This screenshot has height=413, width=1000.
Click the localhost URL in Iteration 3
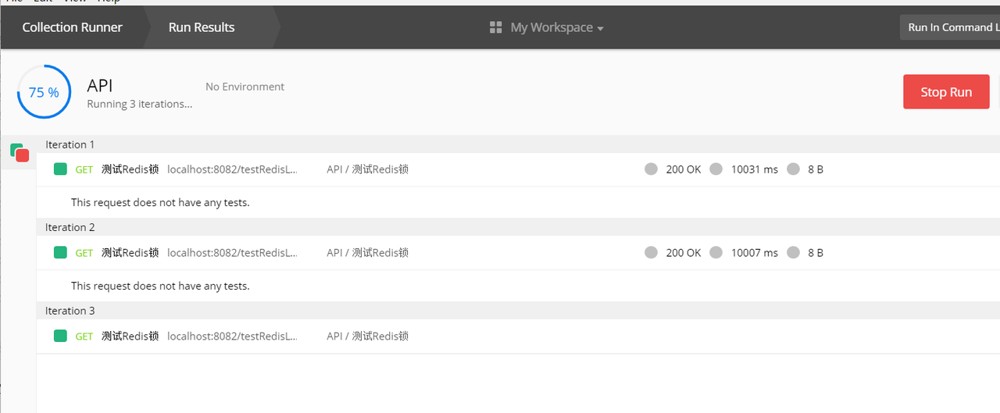pos(233,336)
